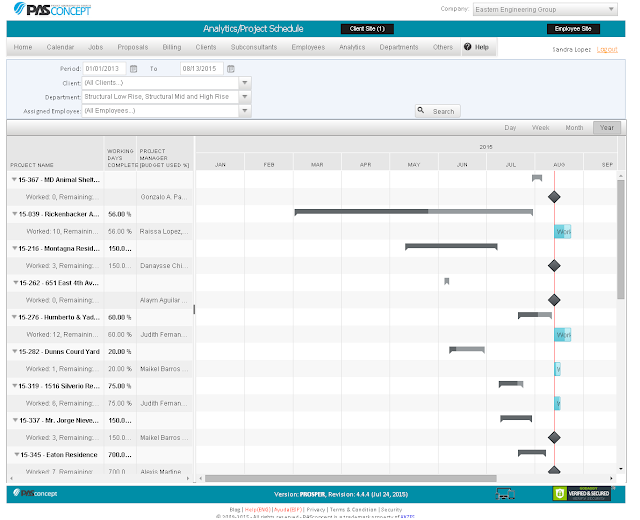The height and width of the screenshot is (520, 640).
Task: Expand the Company selector dropdown
Action: 611,9
